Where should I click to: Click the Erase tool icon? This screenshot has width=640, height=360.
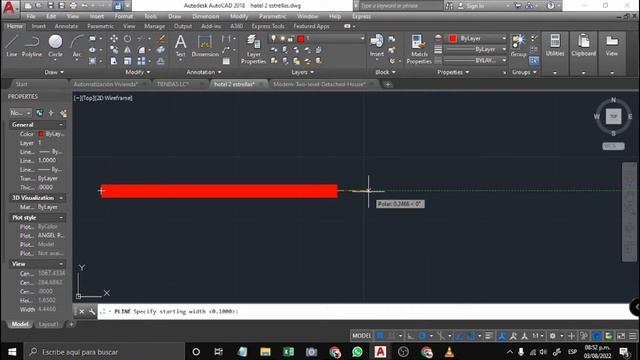pos(161,38)
